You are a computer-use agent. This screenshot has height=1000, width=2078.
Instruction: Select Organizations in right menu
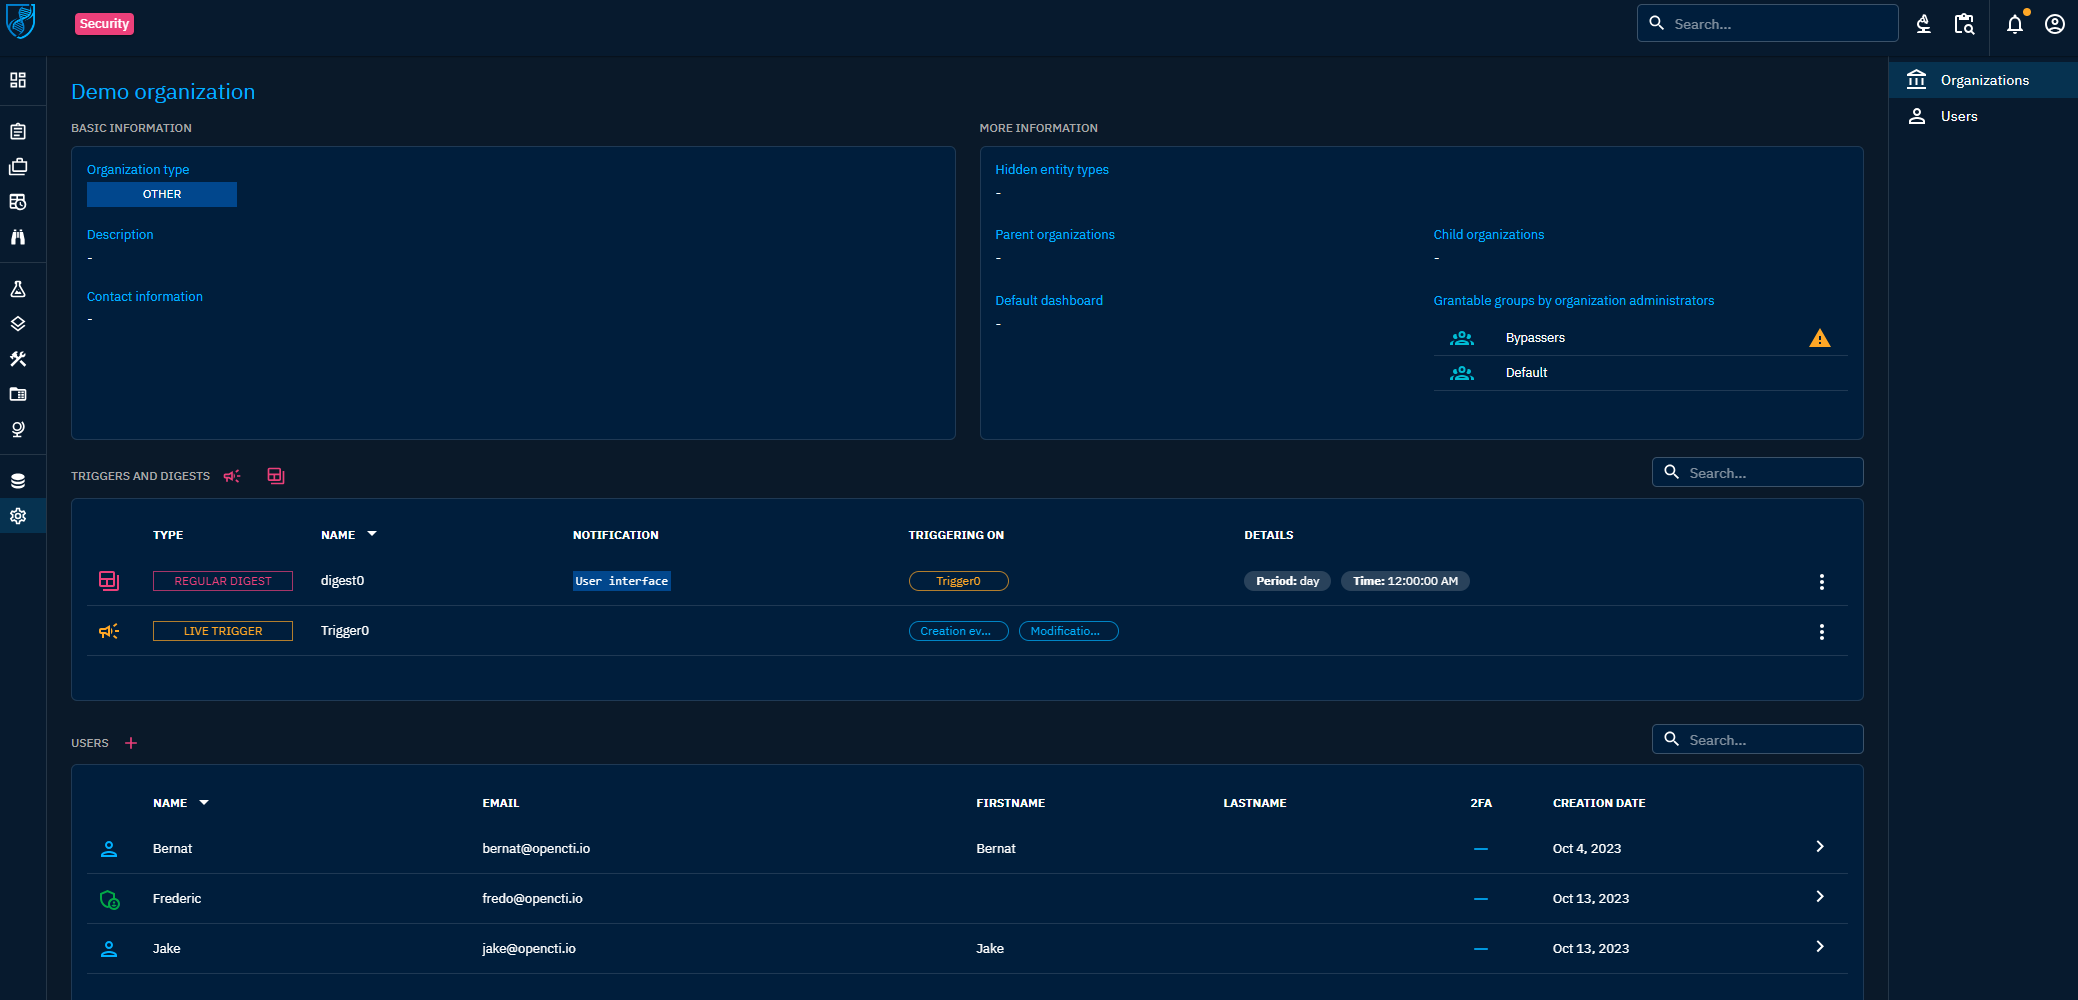pyautogui.click(x=1984, y=80)
